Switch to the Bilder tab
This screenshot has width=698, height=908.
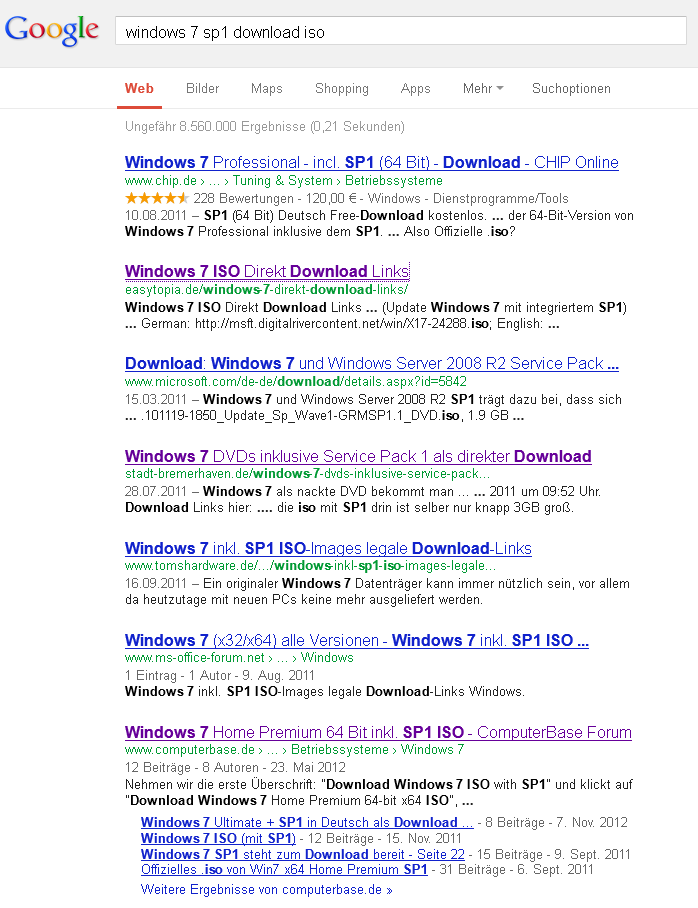202,89
